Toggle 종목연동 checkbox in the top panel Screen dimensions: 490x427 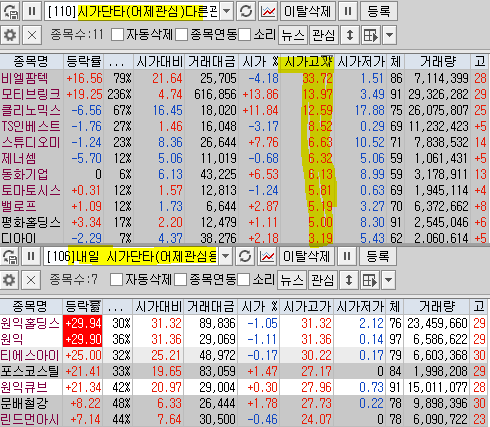tap(181, 35)
